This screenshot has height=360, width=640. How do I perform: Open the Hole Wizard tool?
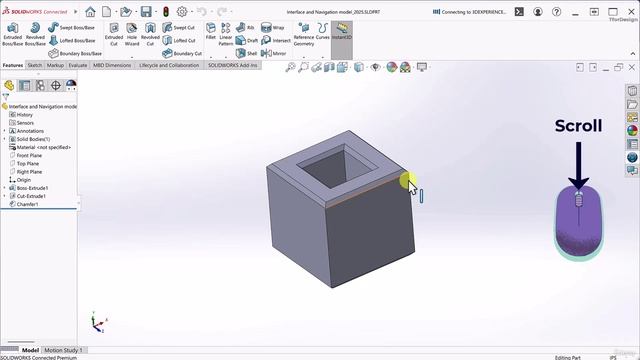pos(132,34)
